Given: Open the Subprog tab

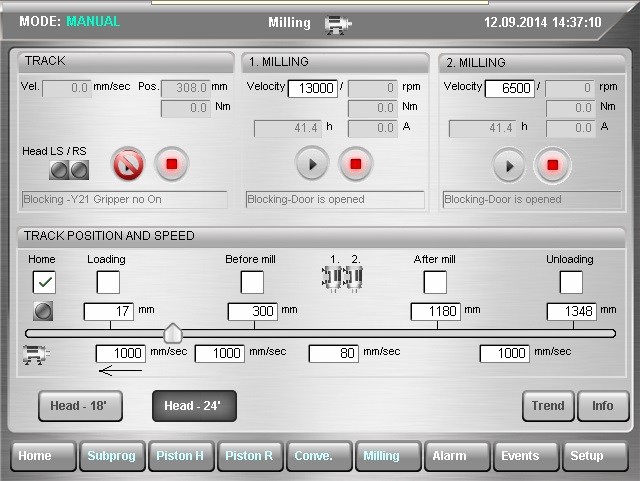Looking at the screenshot, I should click(112, 456).
